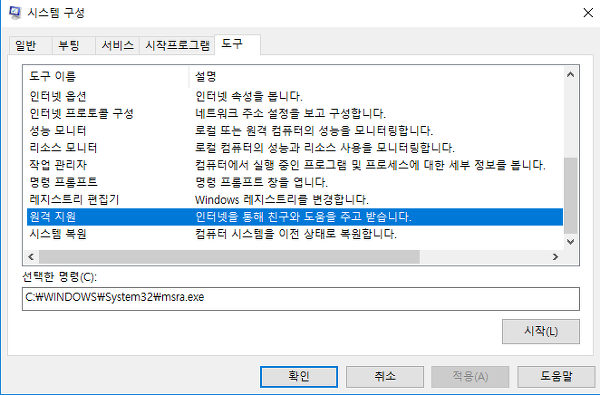Click description '인터넷 속성을 봅니다.'

(249, 96)
